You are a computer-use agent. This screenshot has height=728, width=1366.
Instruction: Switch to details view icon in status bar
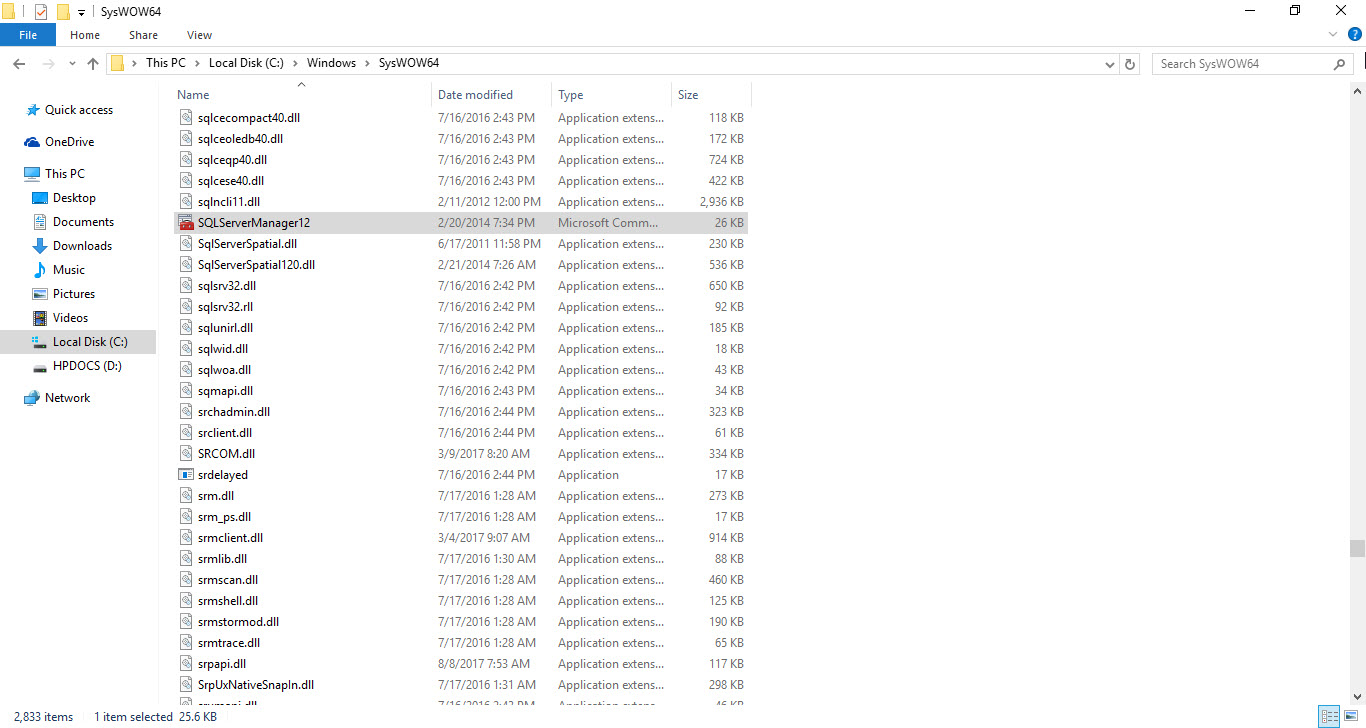point(1329,716)
